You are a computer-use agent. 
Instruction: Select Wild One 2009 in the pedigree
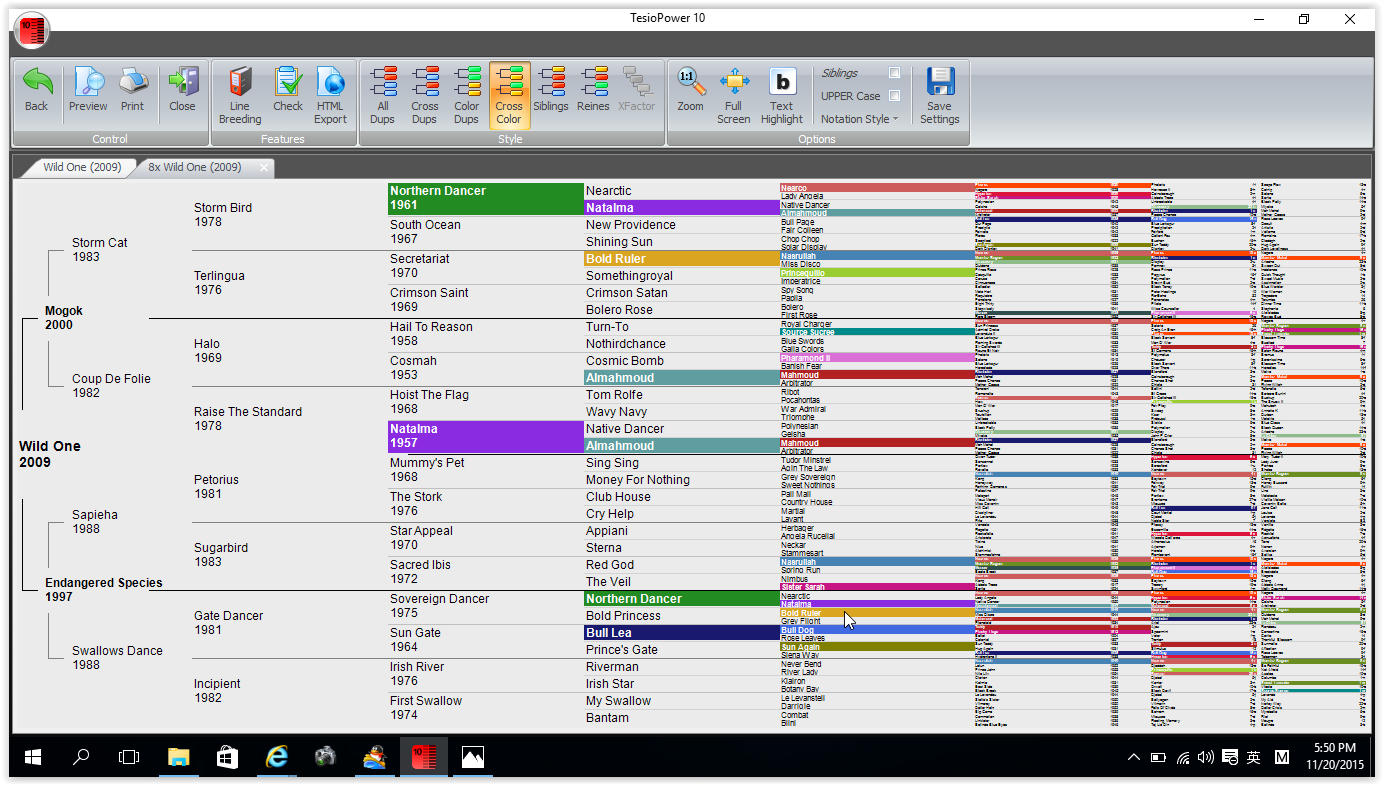tap(50, 454)
